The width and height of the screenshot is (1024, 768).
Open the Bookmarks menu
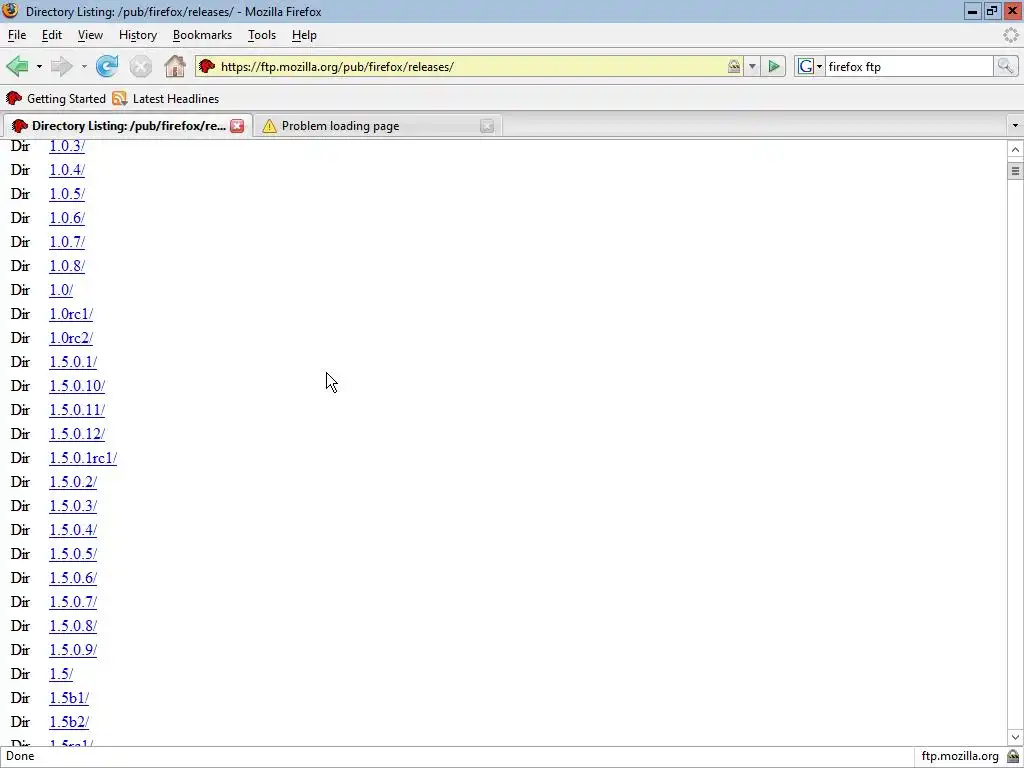[202, 35]
